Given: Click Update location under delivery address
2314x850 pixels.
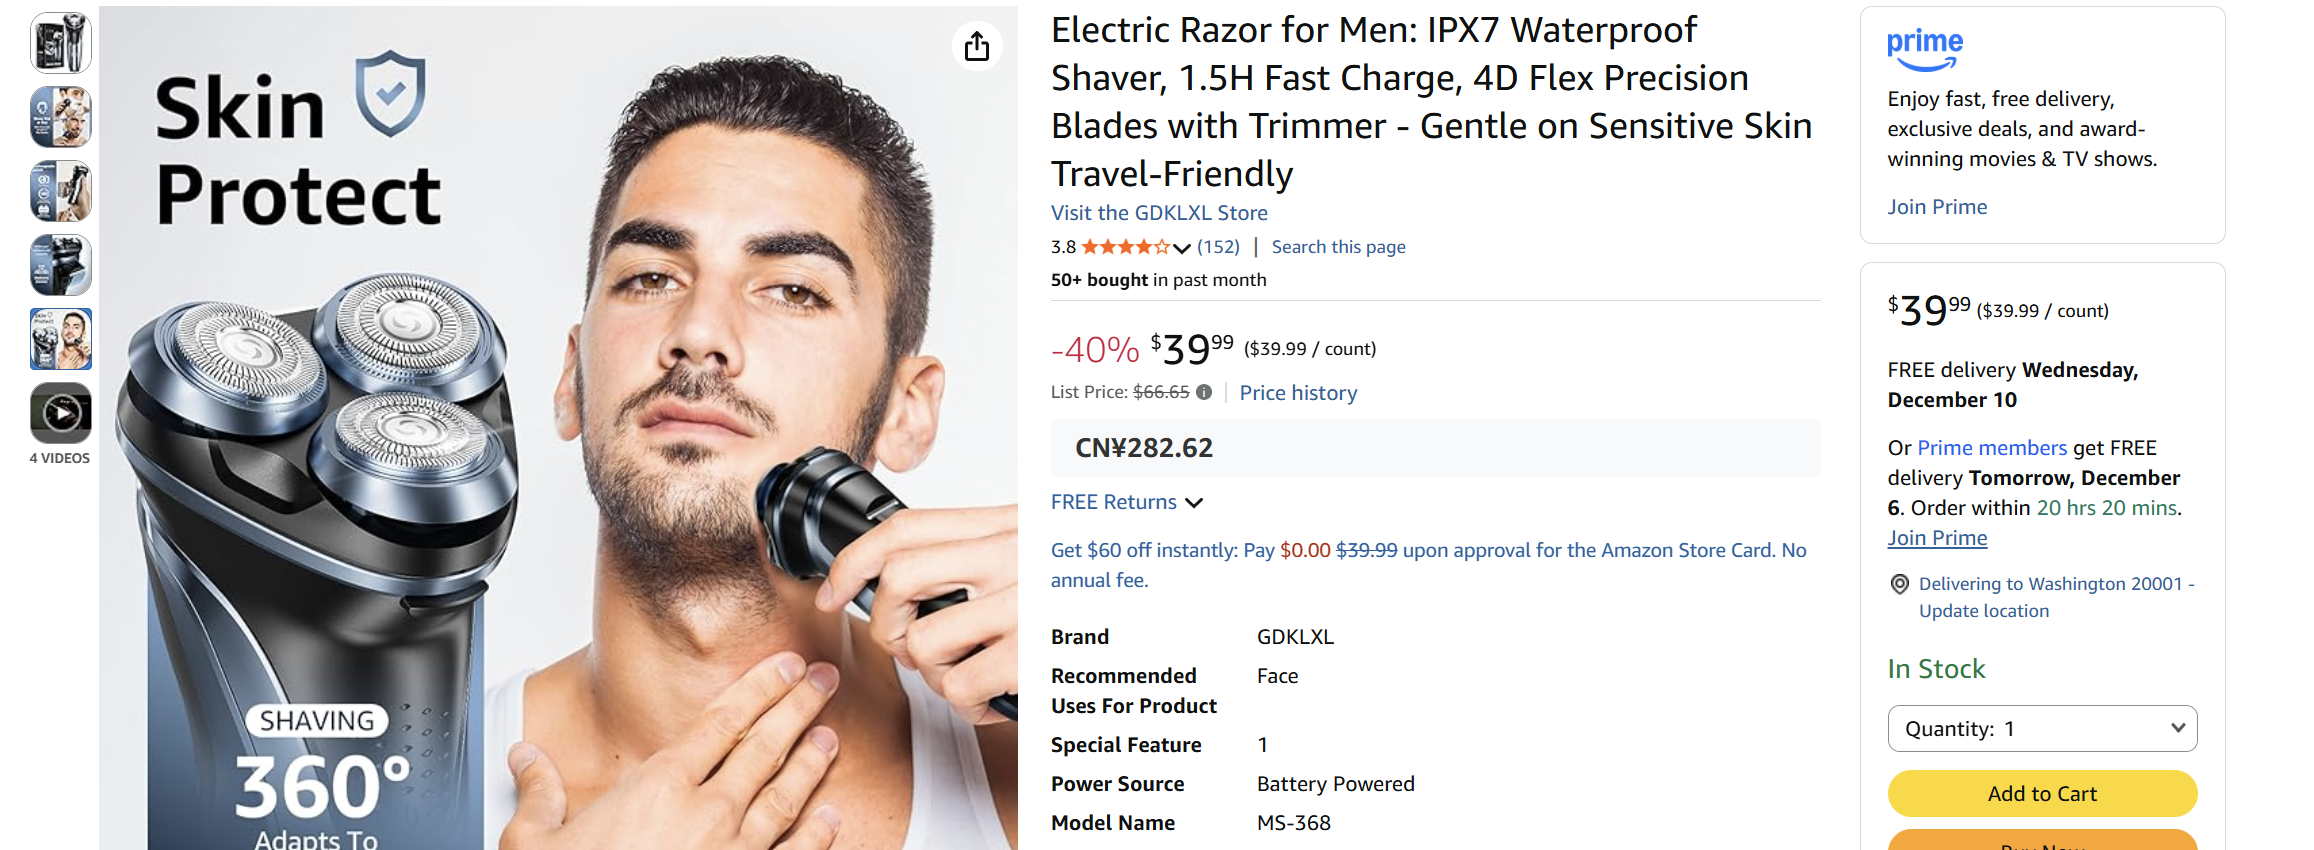Looking at the screenshot, I should coord(1984,610).
